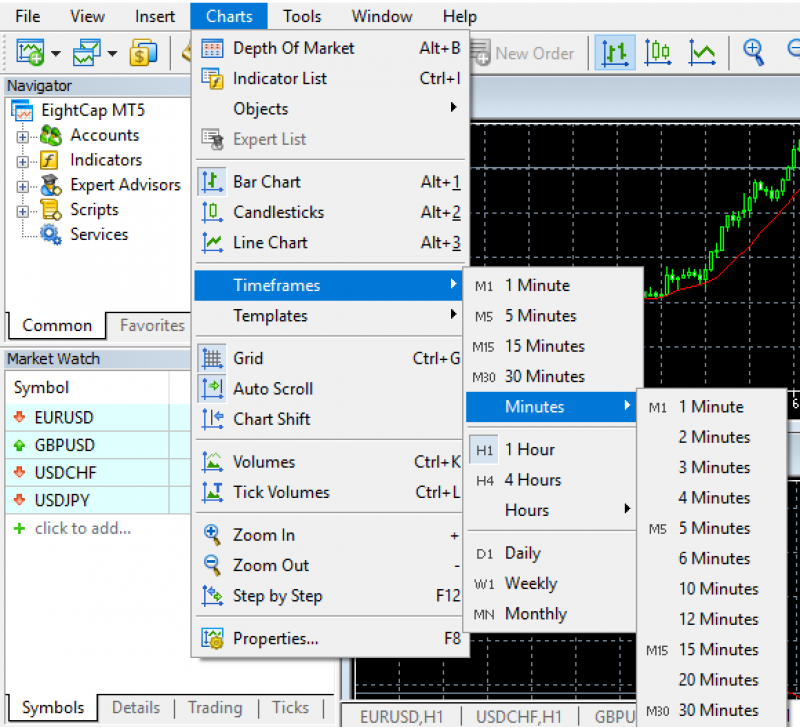Select Candlesticks chart type in menu
Viewport: 800px width, 727px height.
pyautogui.click(x=329, y=212)
